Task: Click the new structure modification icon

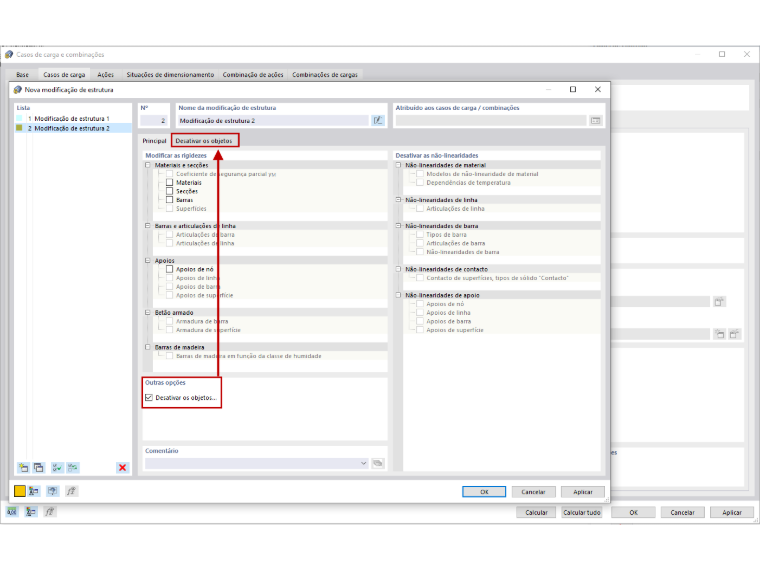Action: pos(23,467)
